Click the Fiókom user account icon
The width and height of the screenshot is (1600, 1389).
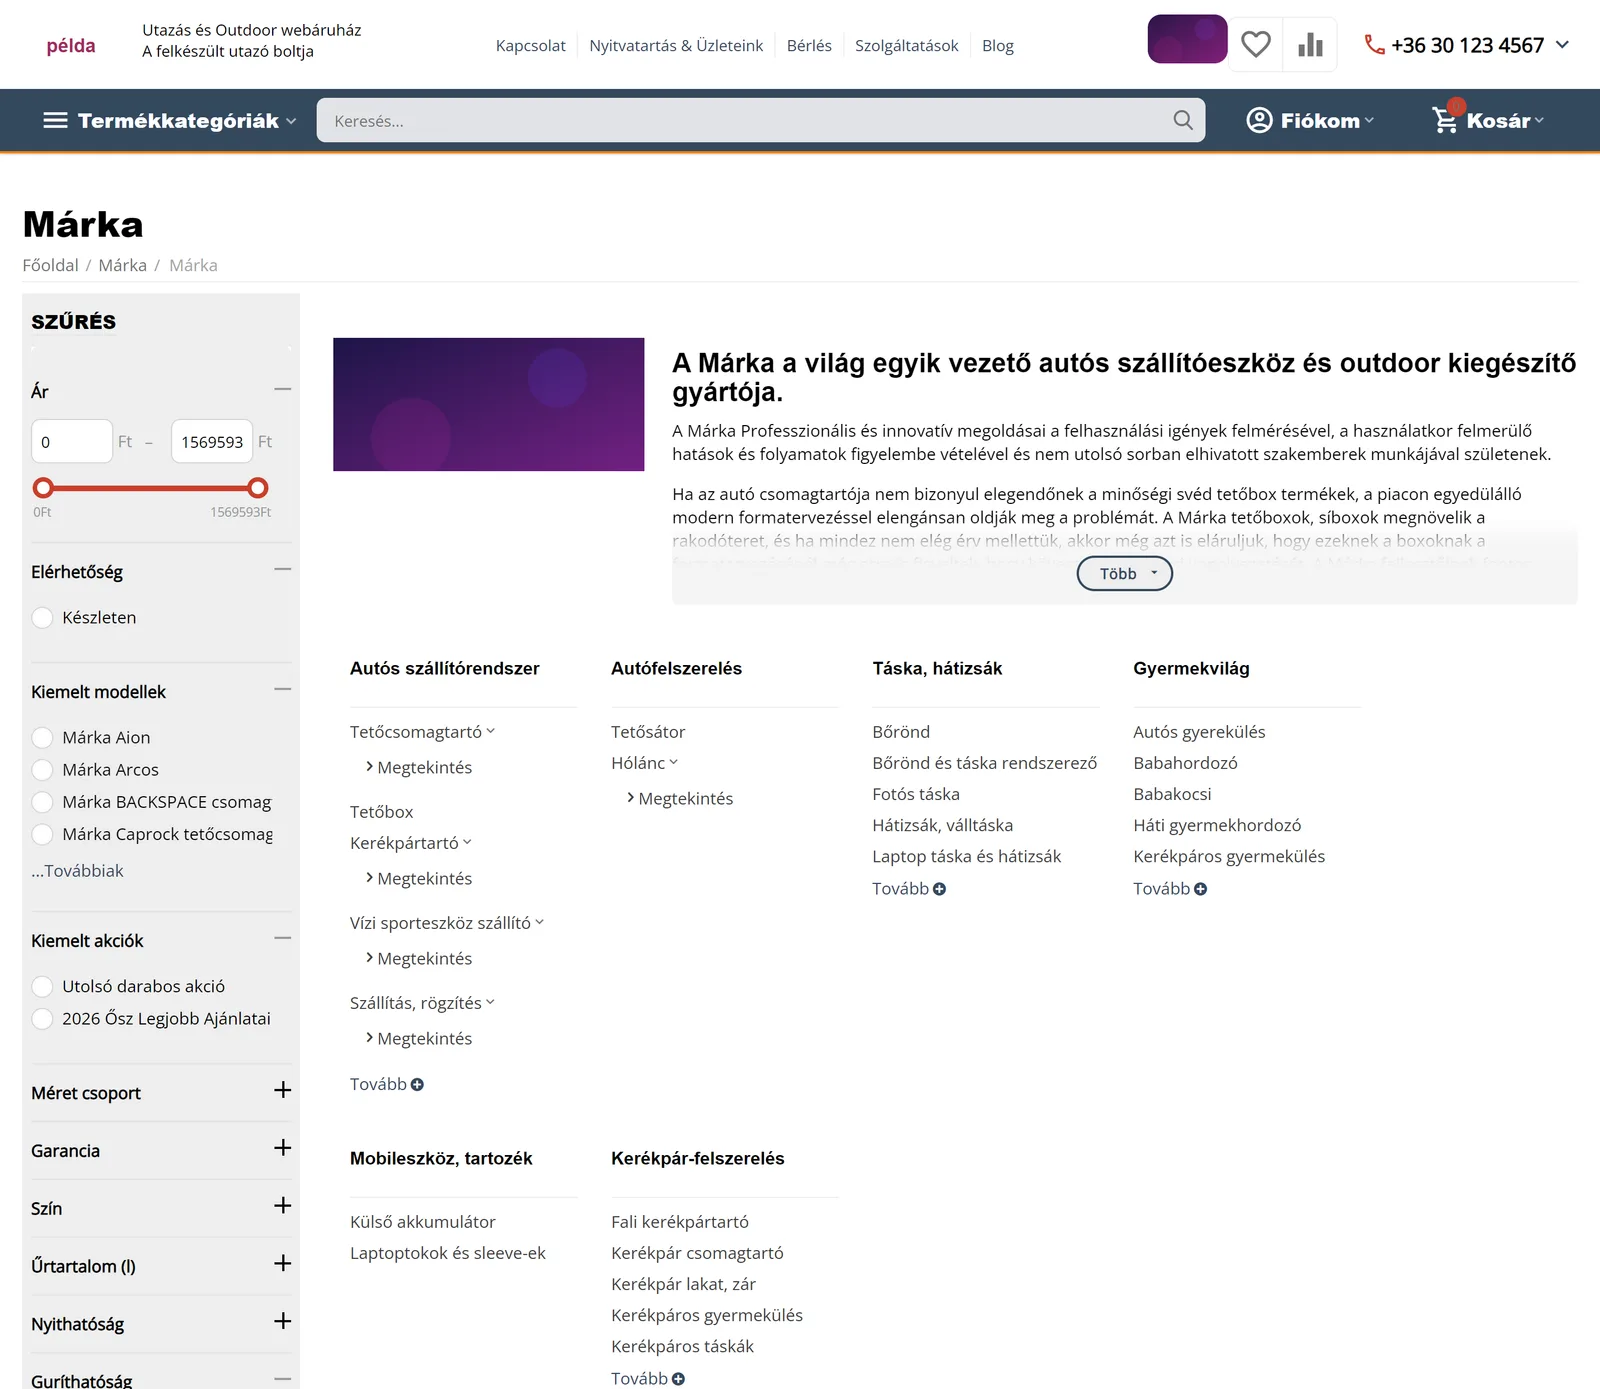[x=1259, y=120]
